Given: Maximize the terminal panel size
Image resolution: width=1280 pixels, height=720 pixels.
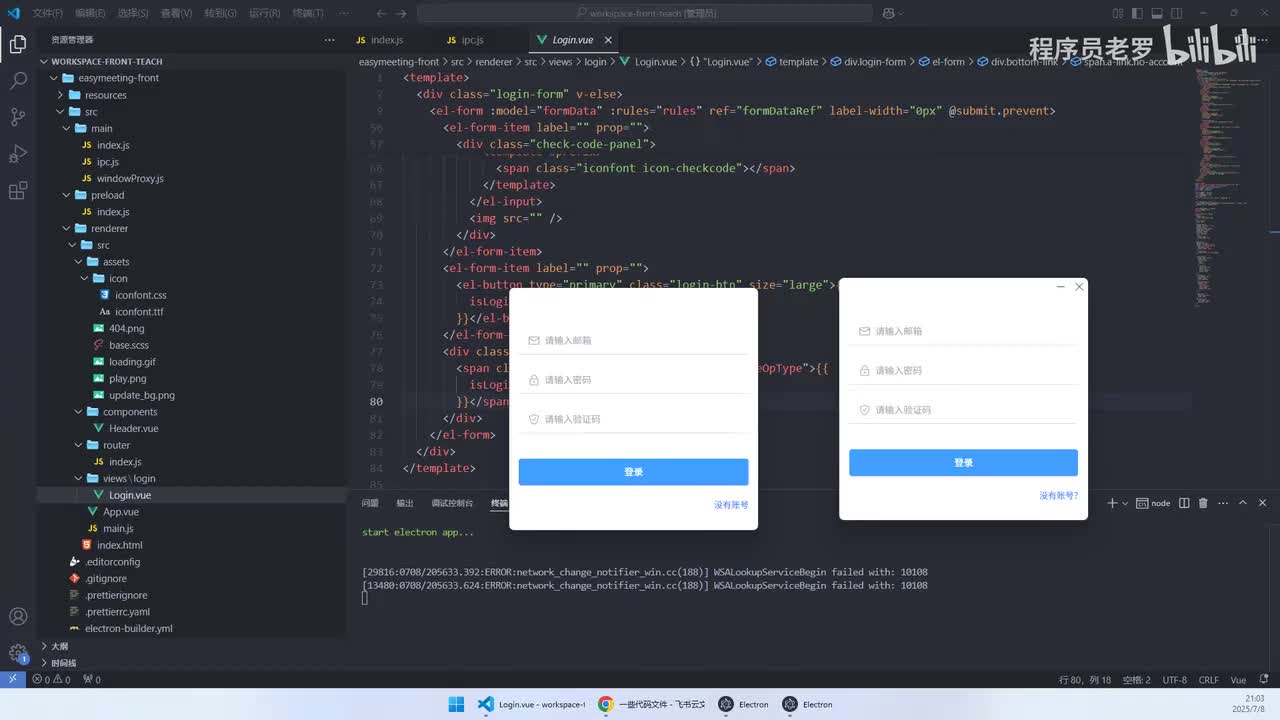Looking at the screenshot, I should click(1243, 503).
